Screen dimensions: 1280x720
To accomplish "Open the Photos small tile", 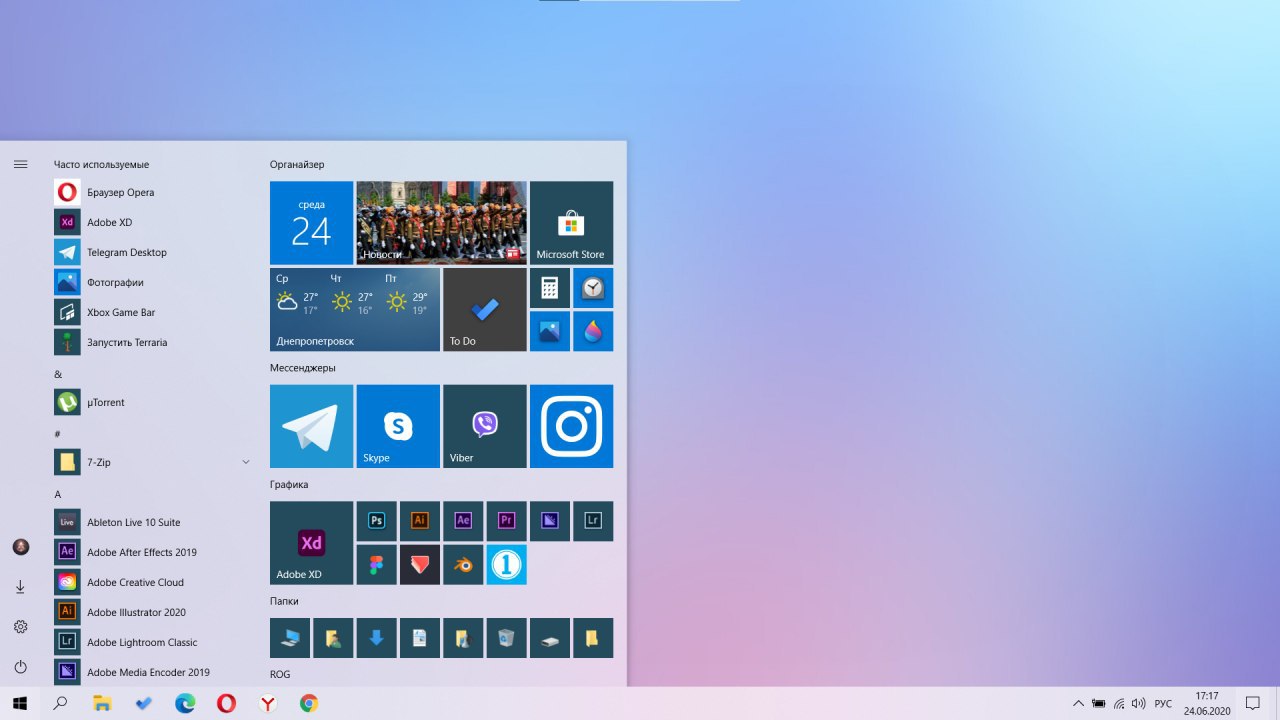I will [x=550, y=331].
